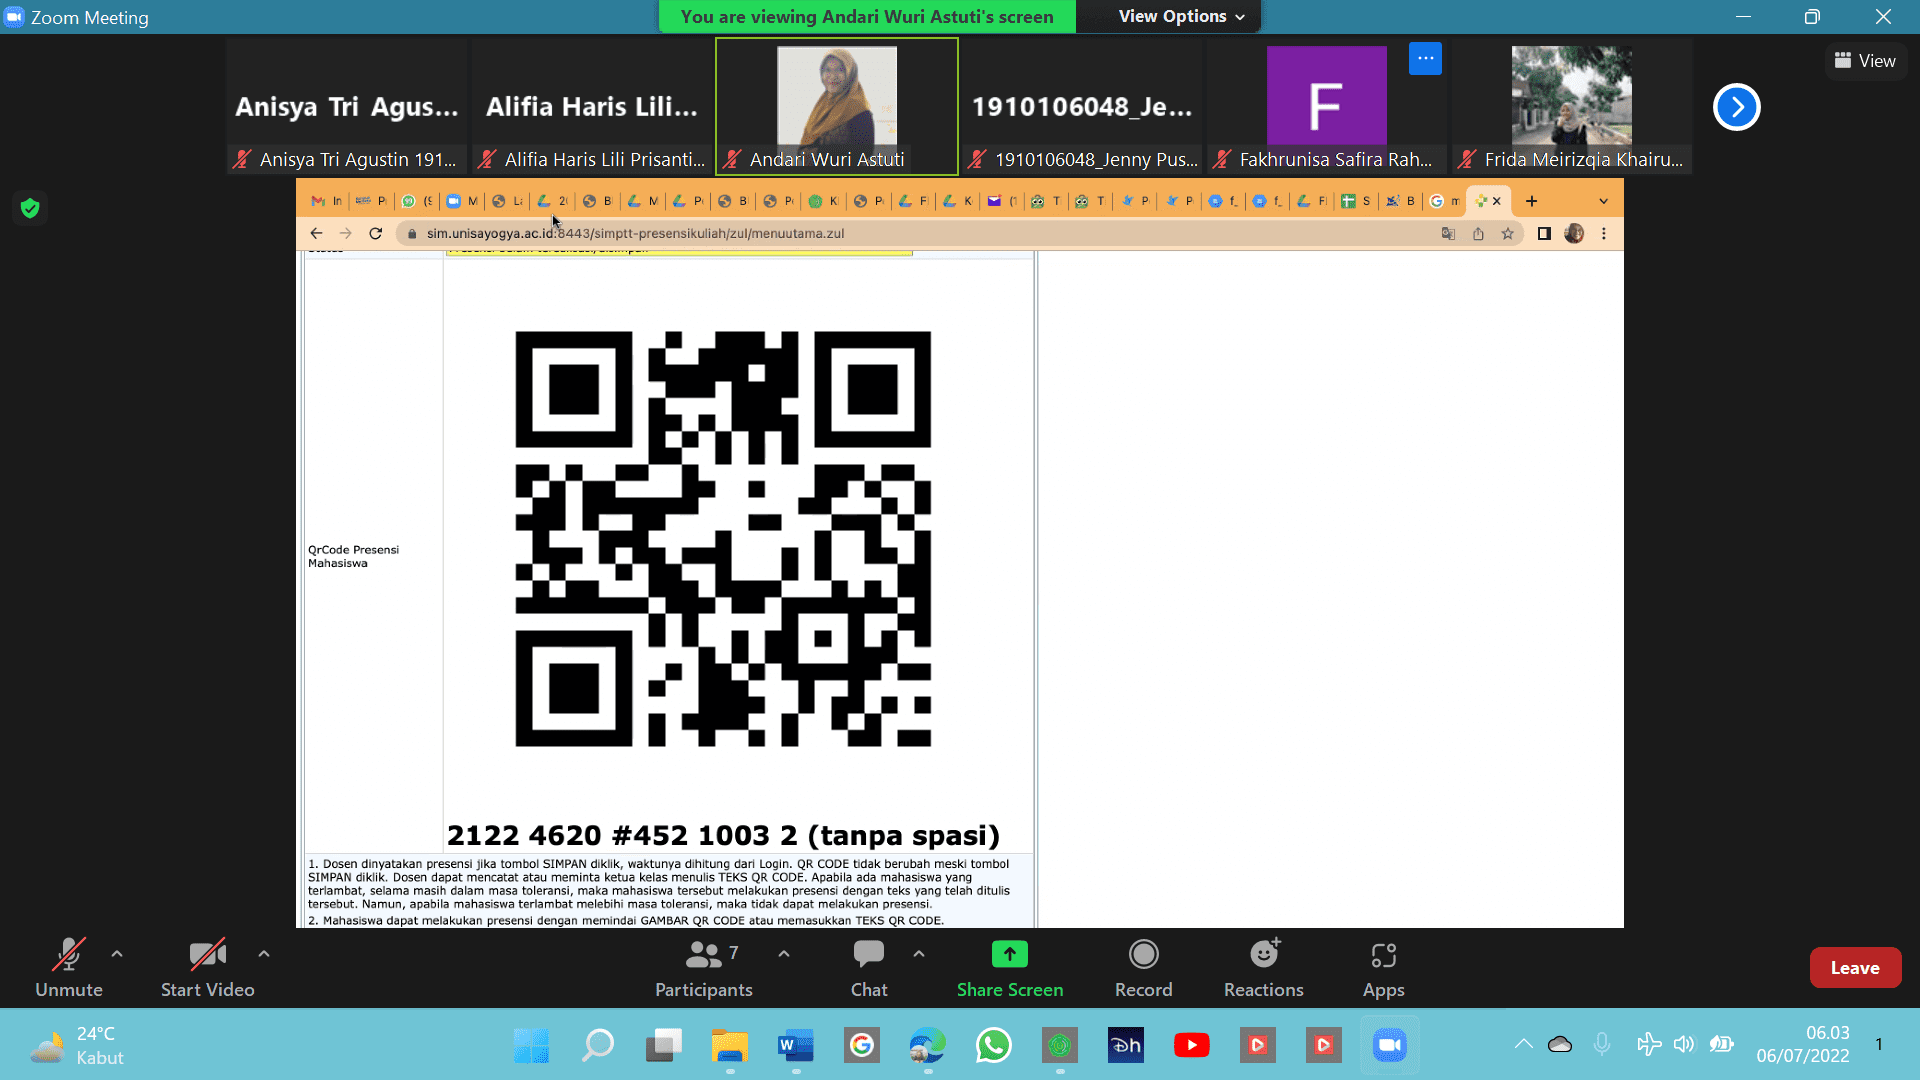Unmute the microphone in Zoom
1920x1080 pixels.
point(68,968)
